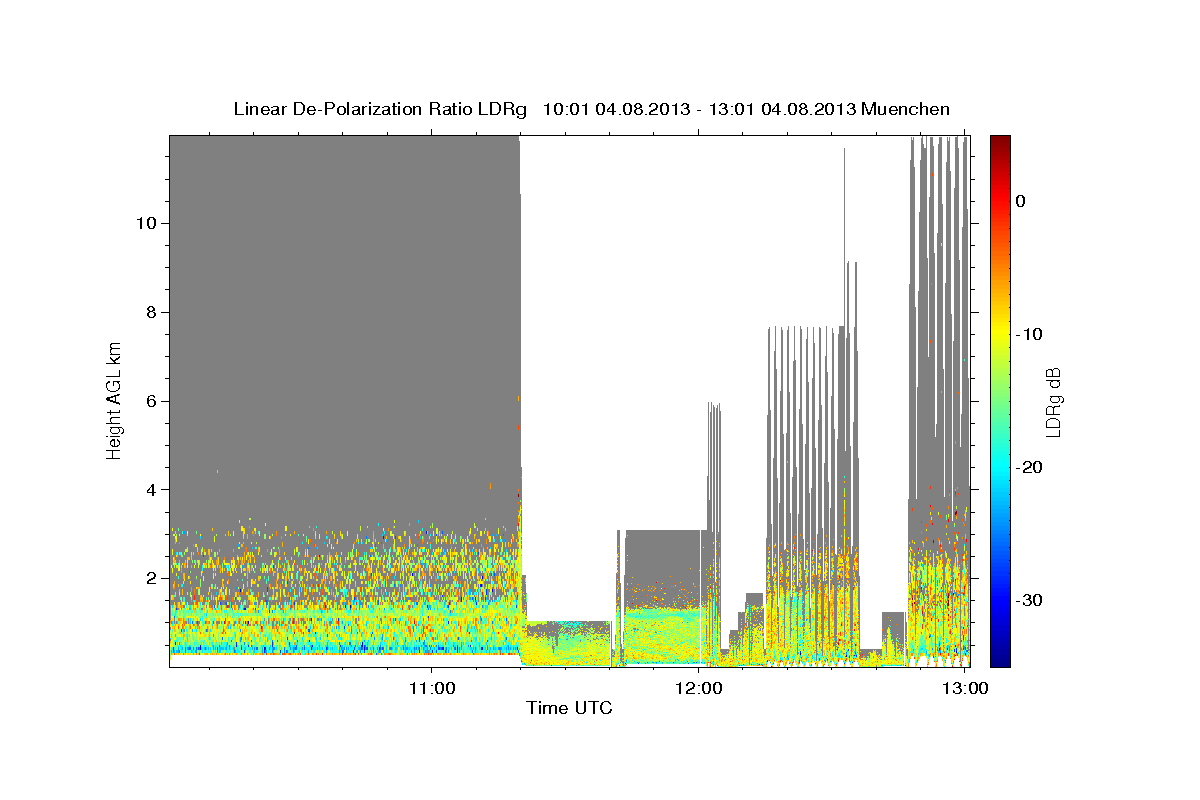Click the colorbar tick label 0
Screen dimensions: 1200x800
click(1020, 201)
